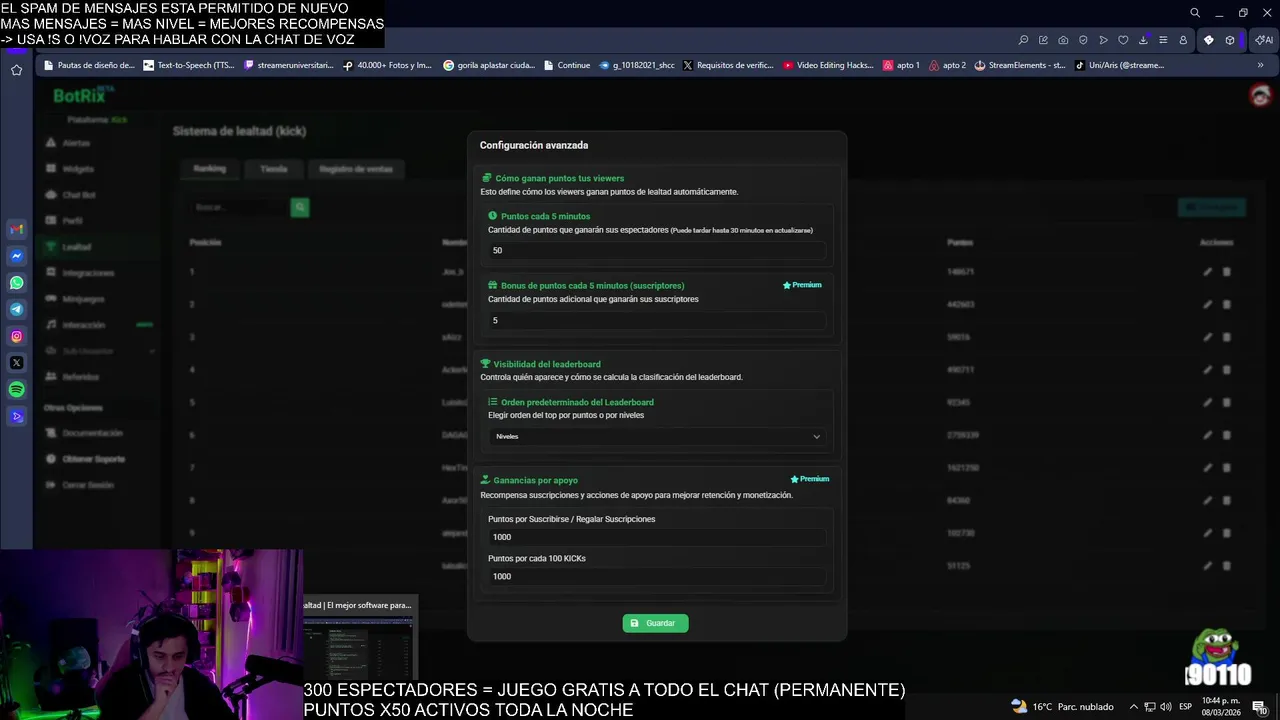The width and height of the screenshot is (1280, 720).
Task: Click the browser shield privacy icon
Action: [x=1083, y=40]
